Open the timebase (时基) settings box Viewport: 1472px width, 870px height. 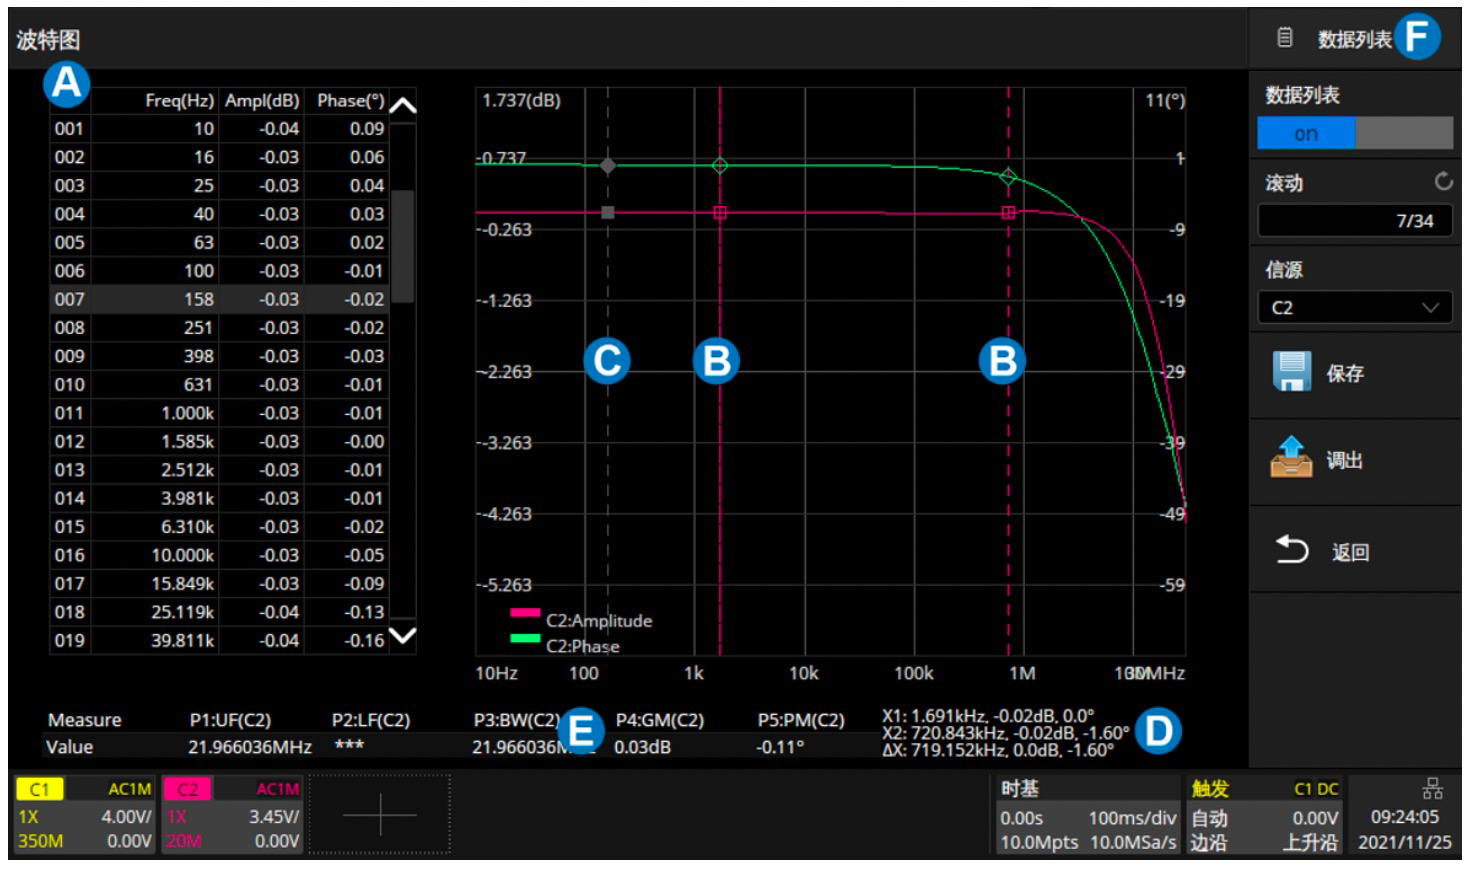pyautogui.click(x=1088, y=815)
